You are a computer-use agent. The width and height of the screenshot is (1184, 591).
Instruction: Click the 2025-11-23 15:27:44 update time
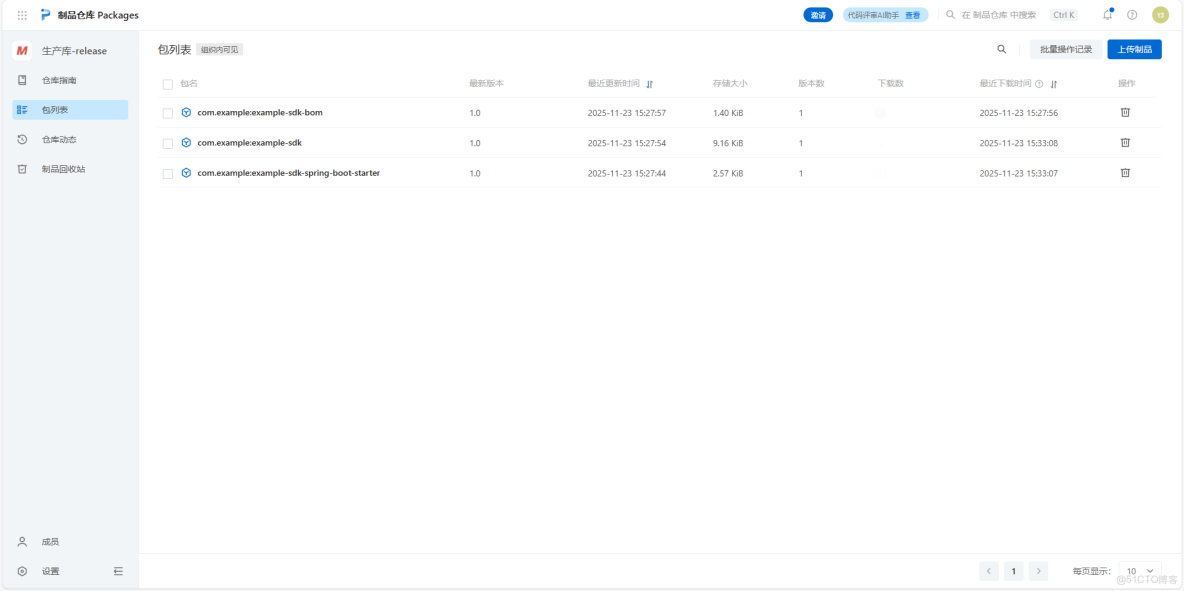(x=627, y=173)
